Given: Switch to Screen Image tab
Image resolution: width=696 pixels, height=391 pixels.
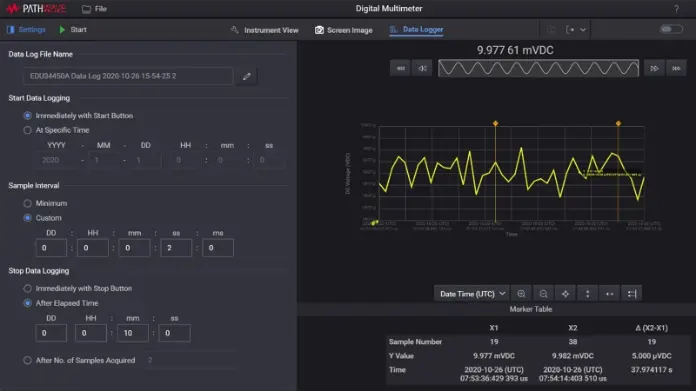Looking at the screenshot, I should [344, 30].
